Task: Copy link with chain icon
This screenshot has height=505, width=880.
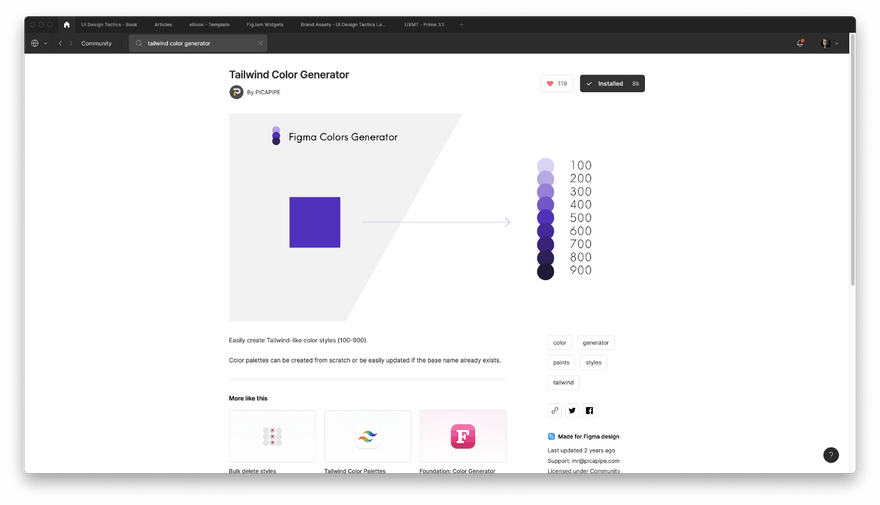Action: point(554,410)
